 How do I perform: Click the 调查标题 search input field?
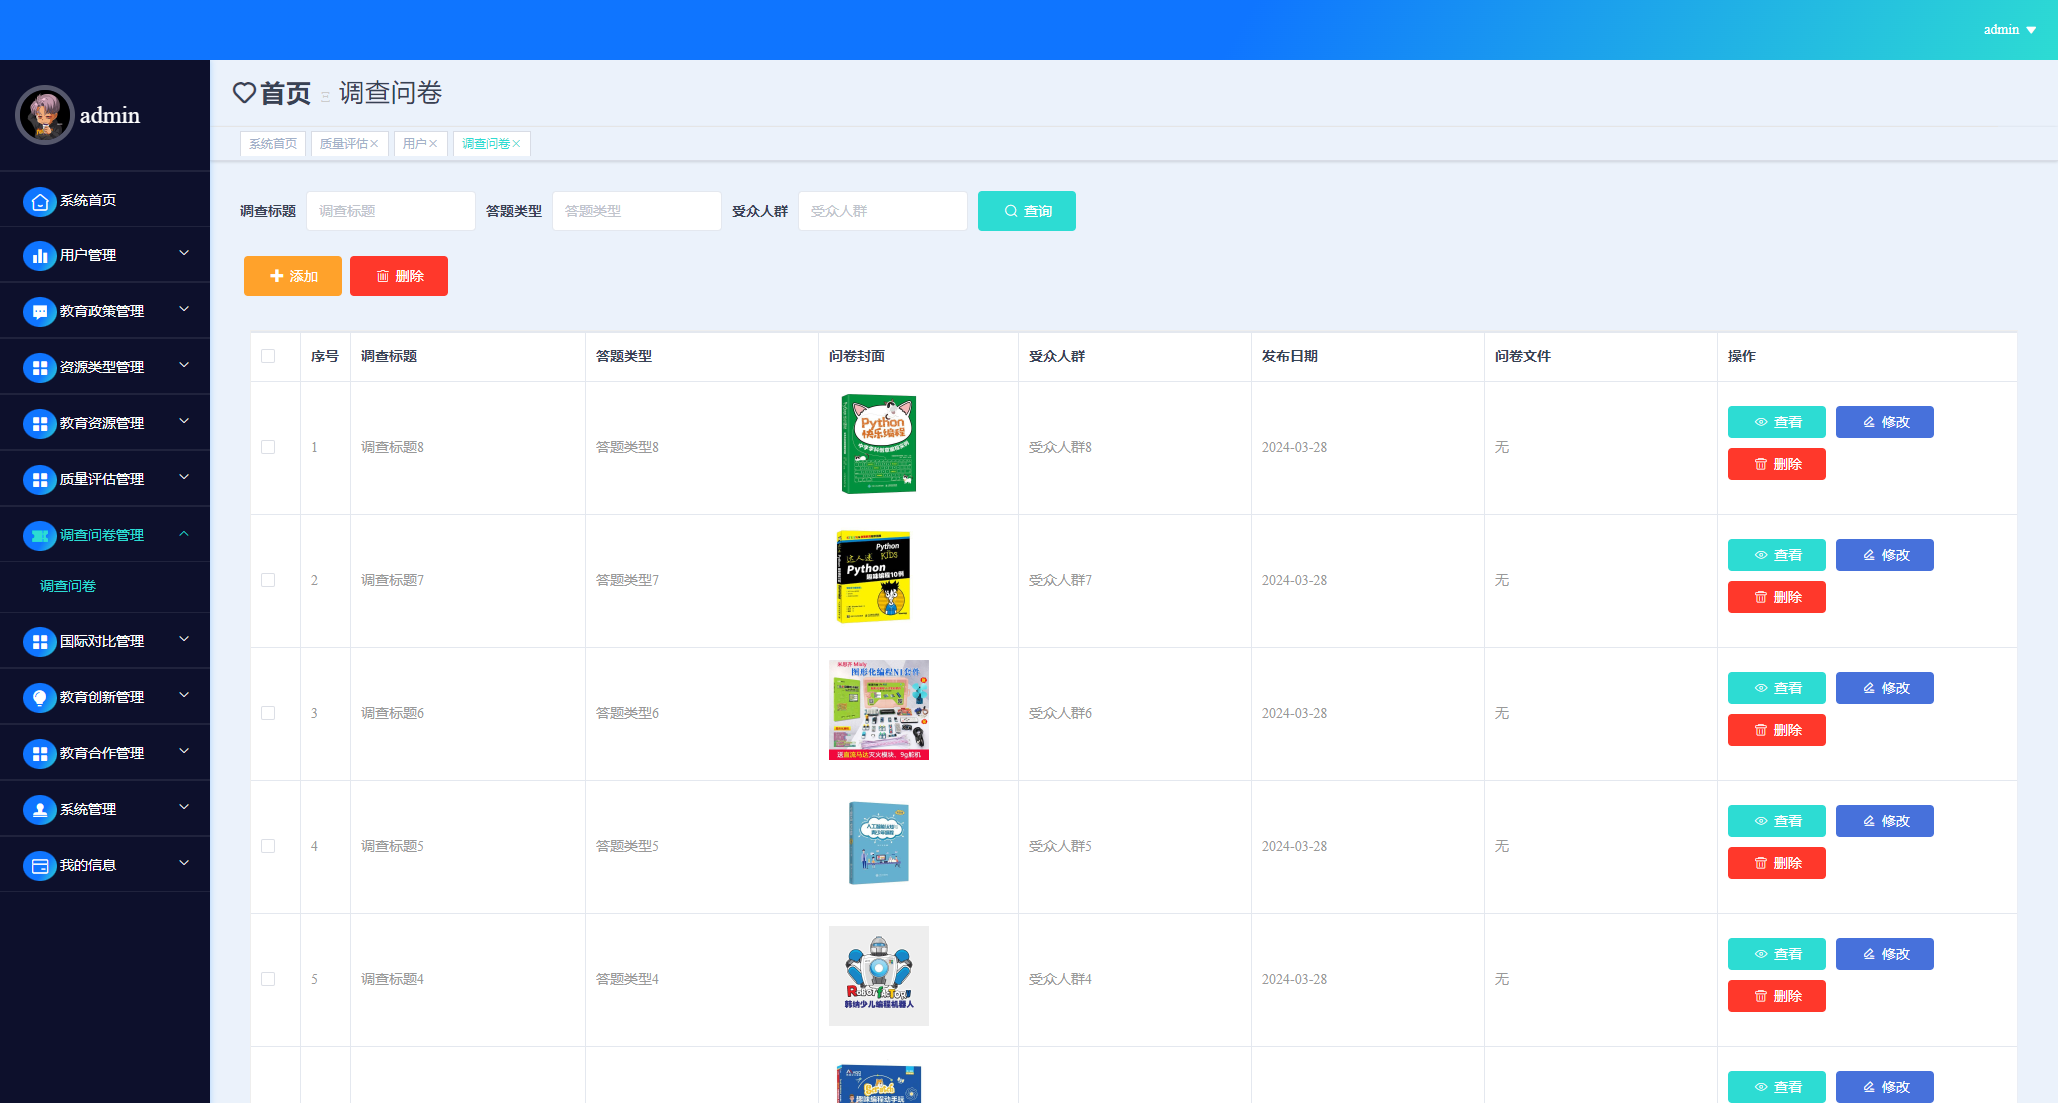(391, 211)
